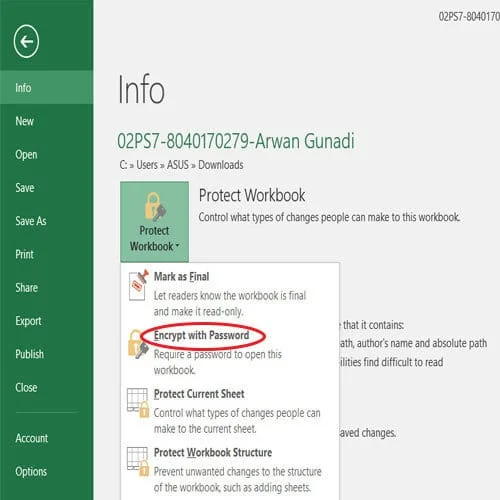Click 'Let readers know the workbook is final' description
500x500 pixels.
point(230,296)
